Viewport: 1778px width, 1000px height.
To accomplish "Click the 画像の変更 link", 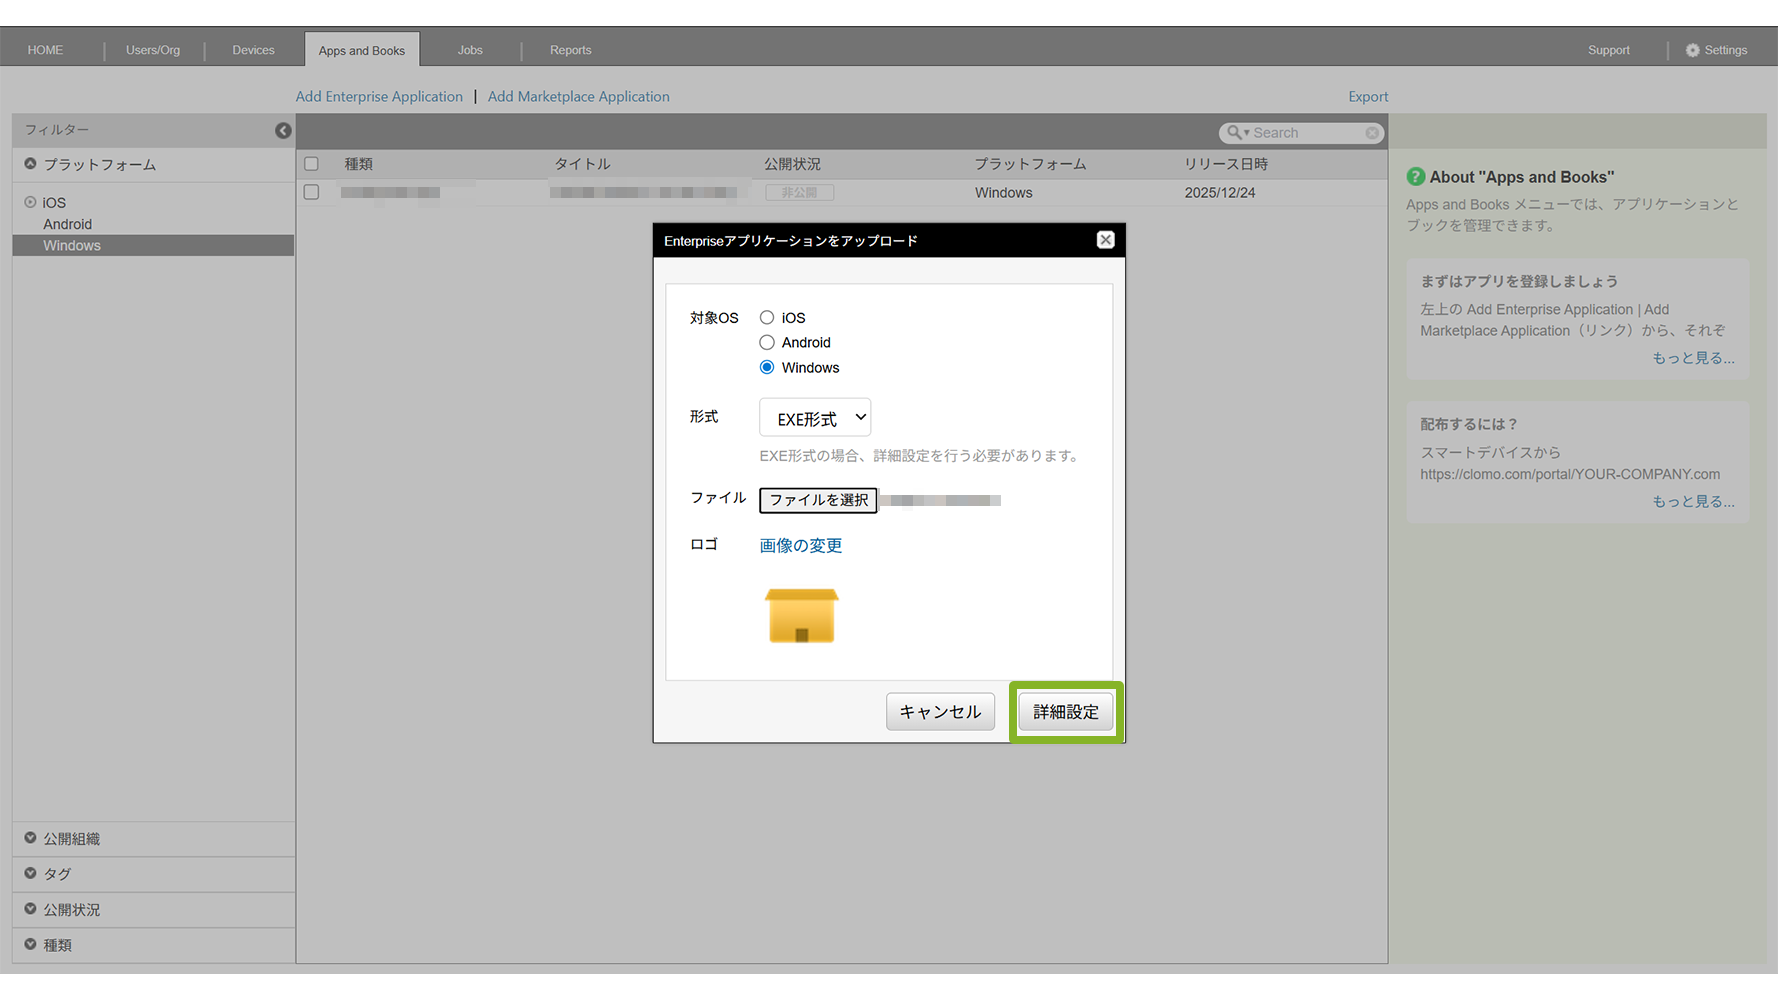I will pyautogui.click(x=800, y=546).
